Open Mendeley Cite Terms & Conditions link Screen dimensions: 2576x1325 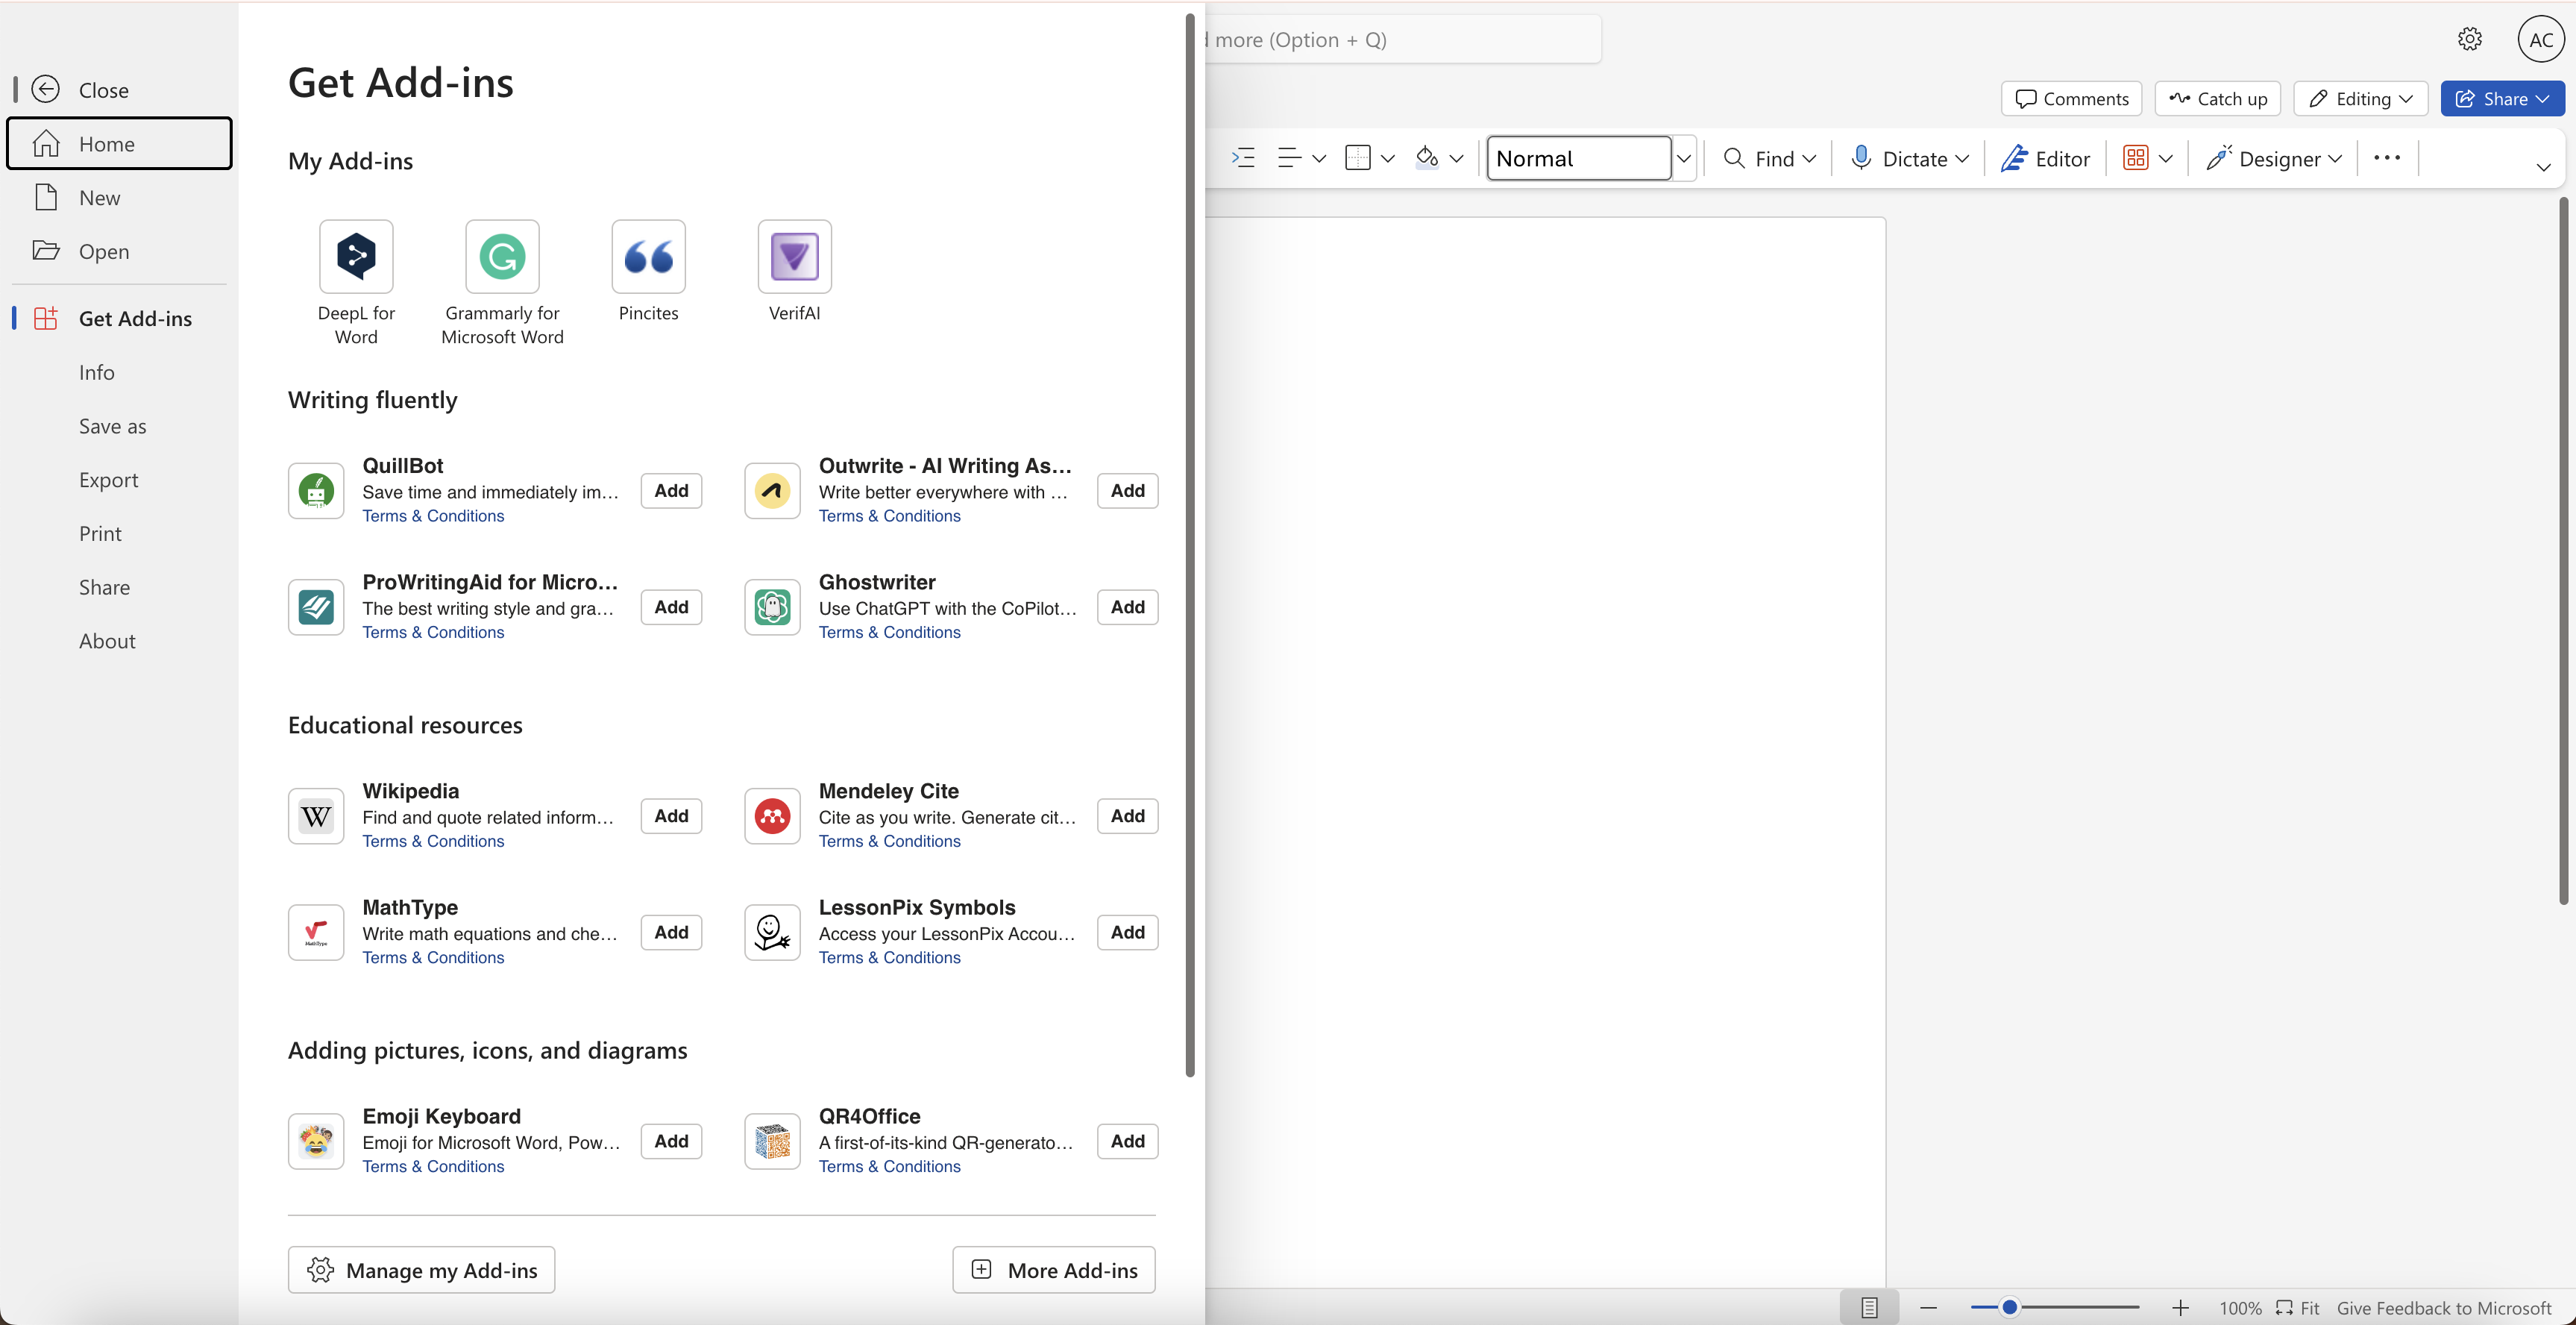point(889,841)
